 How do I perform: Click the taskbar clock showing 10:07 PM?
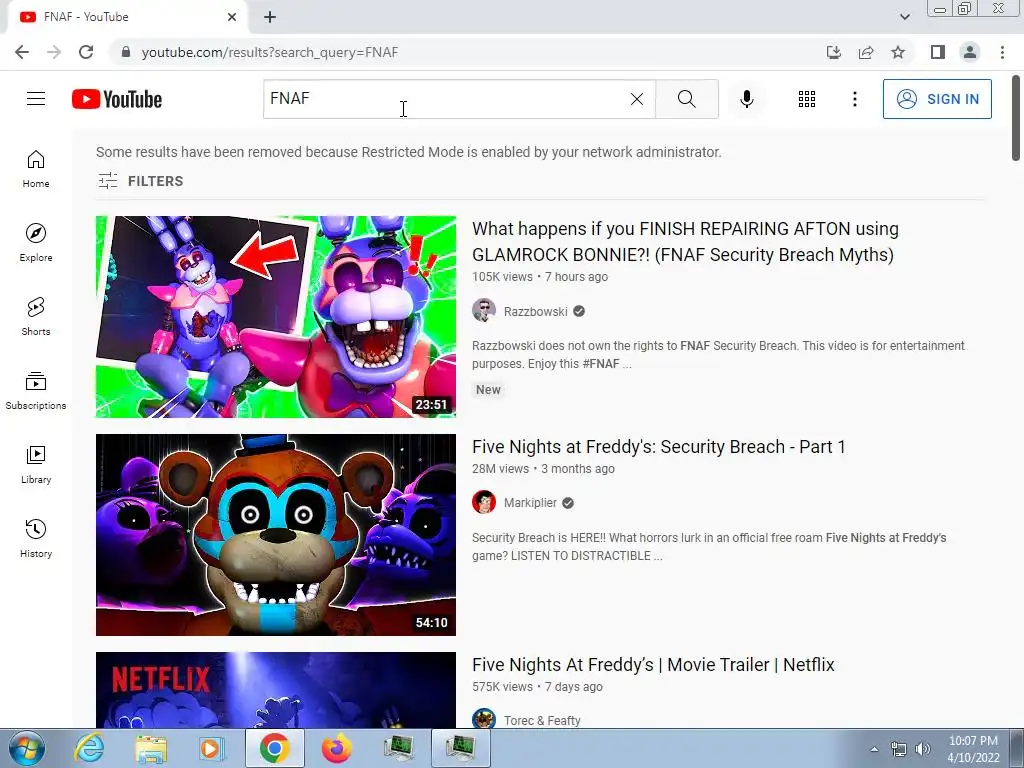point(973,749)
